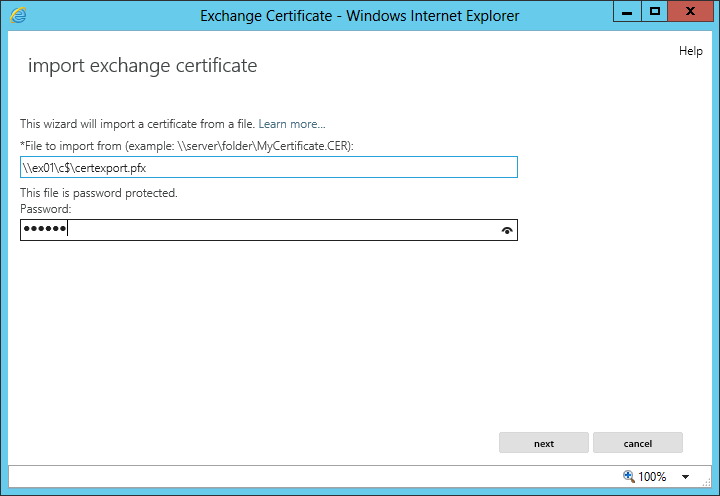The image size is (720, 496).
Task: Follow the Learn more link
Action: click(x=292, y=124)
